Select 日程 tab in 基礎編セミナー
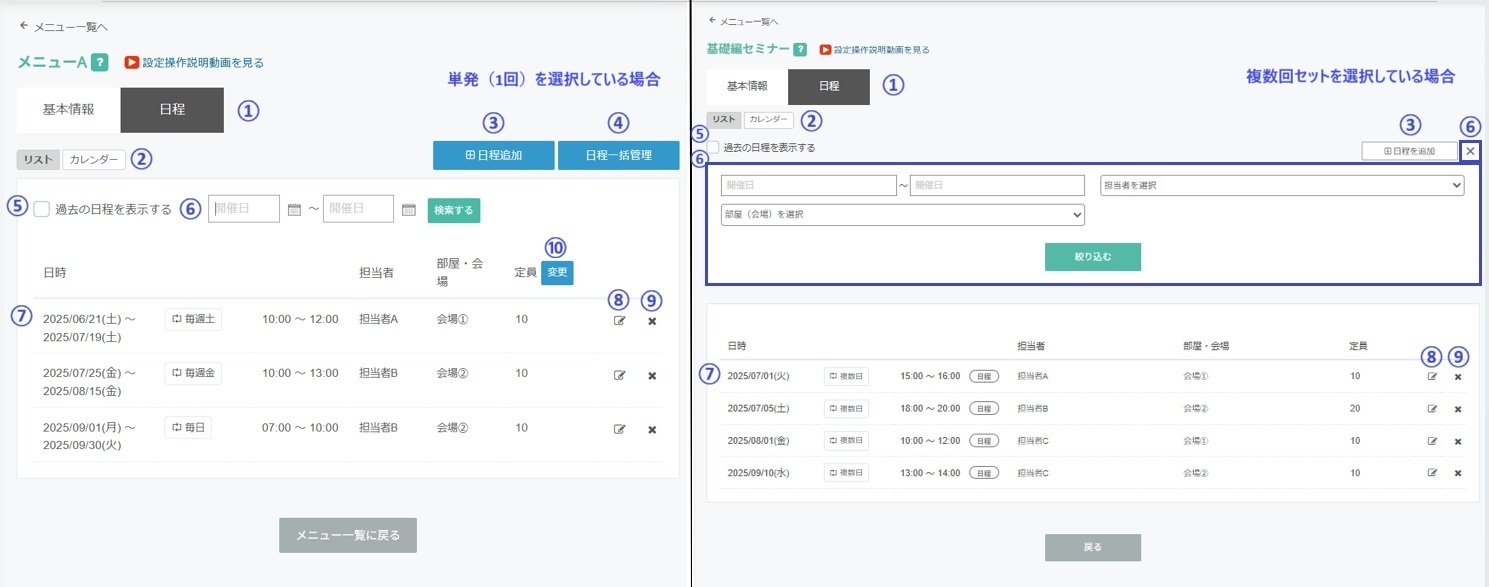 (x=828, y=87)
